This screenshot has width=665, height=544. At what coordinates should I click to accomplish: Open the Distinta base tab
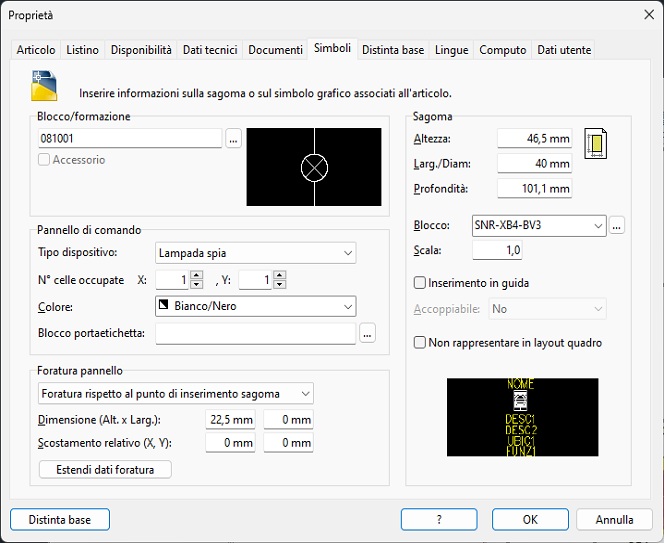point(393,50)
